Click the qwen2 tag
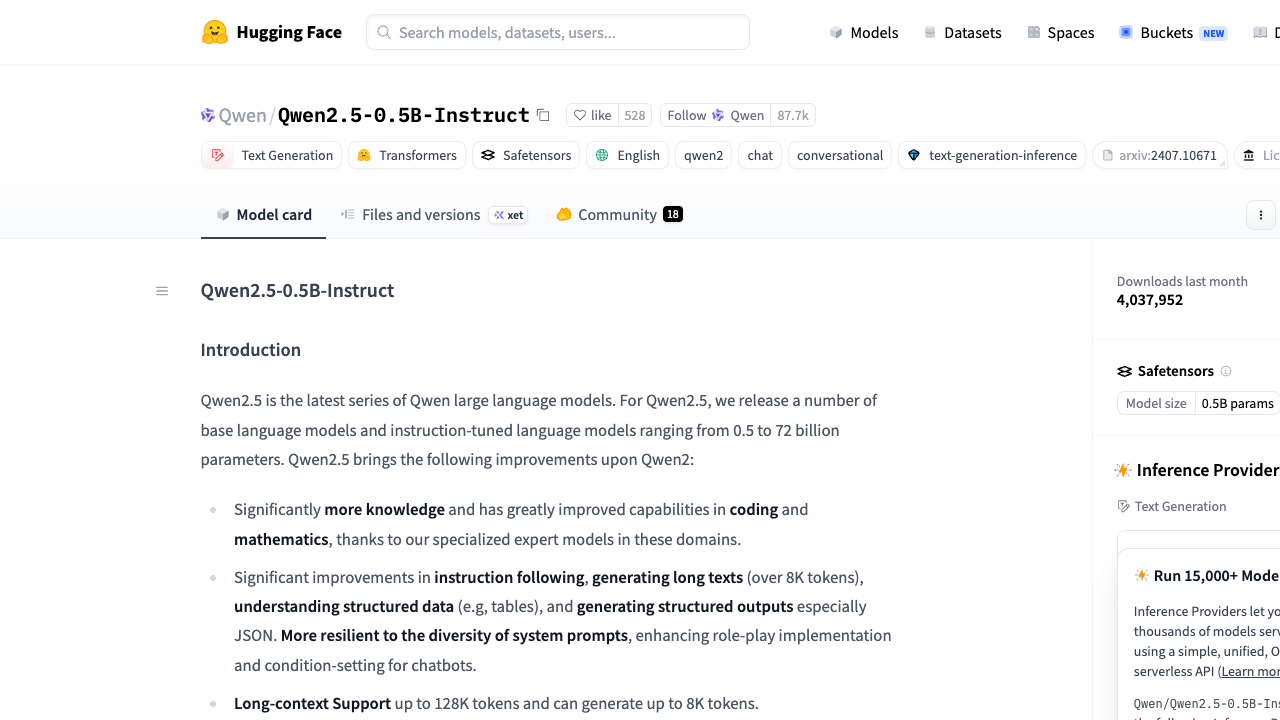Viewport: 1280px width, 720px height. click(704, 155)
